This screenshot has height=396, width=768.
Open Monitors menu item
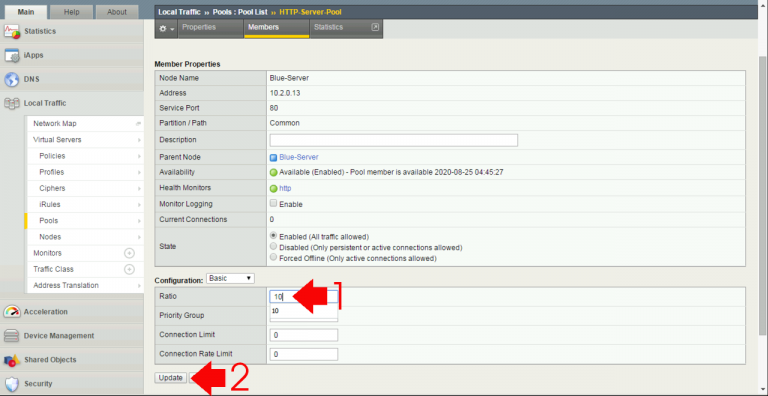coord(48,253)
